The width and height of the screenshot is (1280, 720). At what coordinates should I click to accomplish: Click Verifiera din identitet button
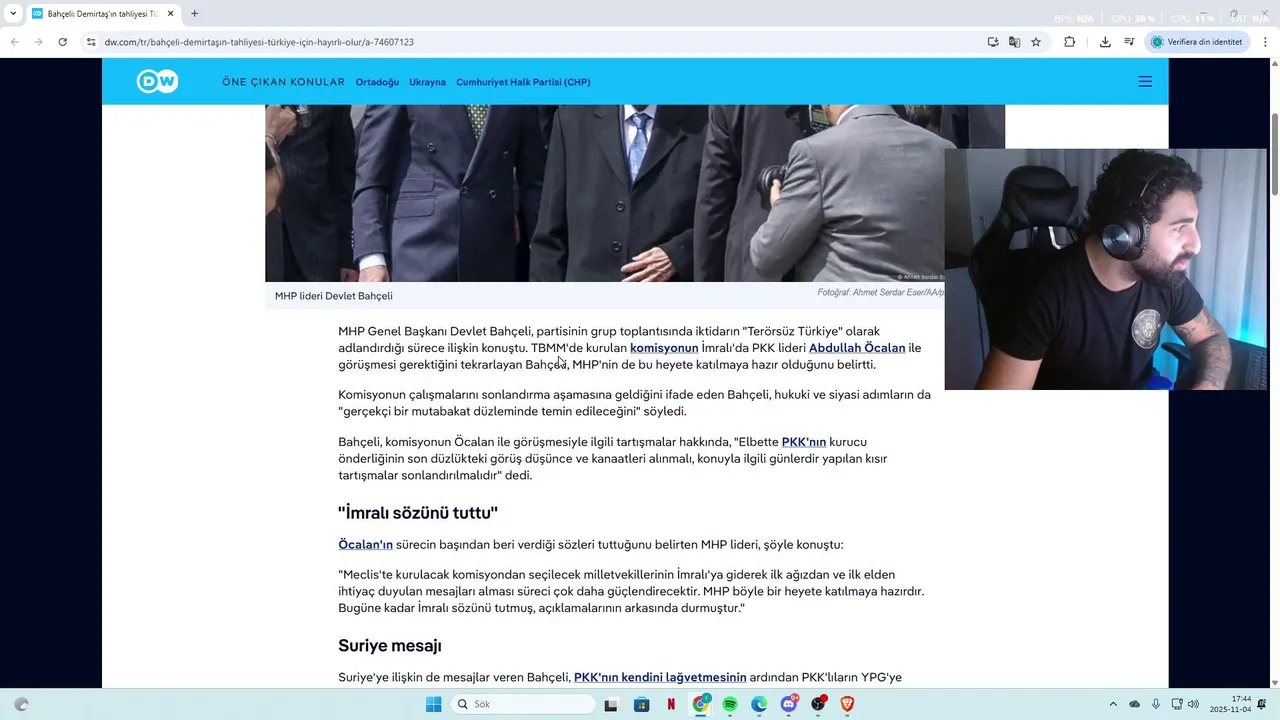coord(1196,42)
